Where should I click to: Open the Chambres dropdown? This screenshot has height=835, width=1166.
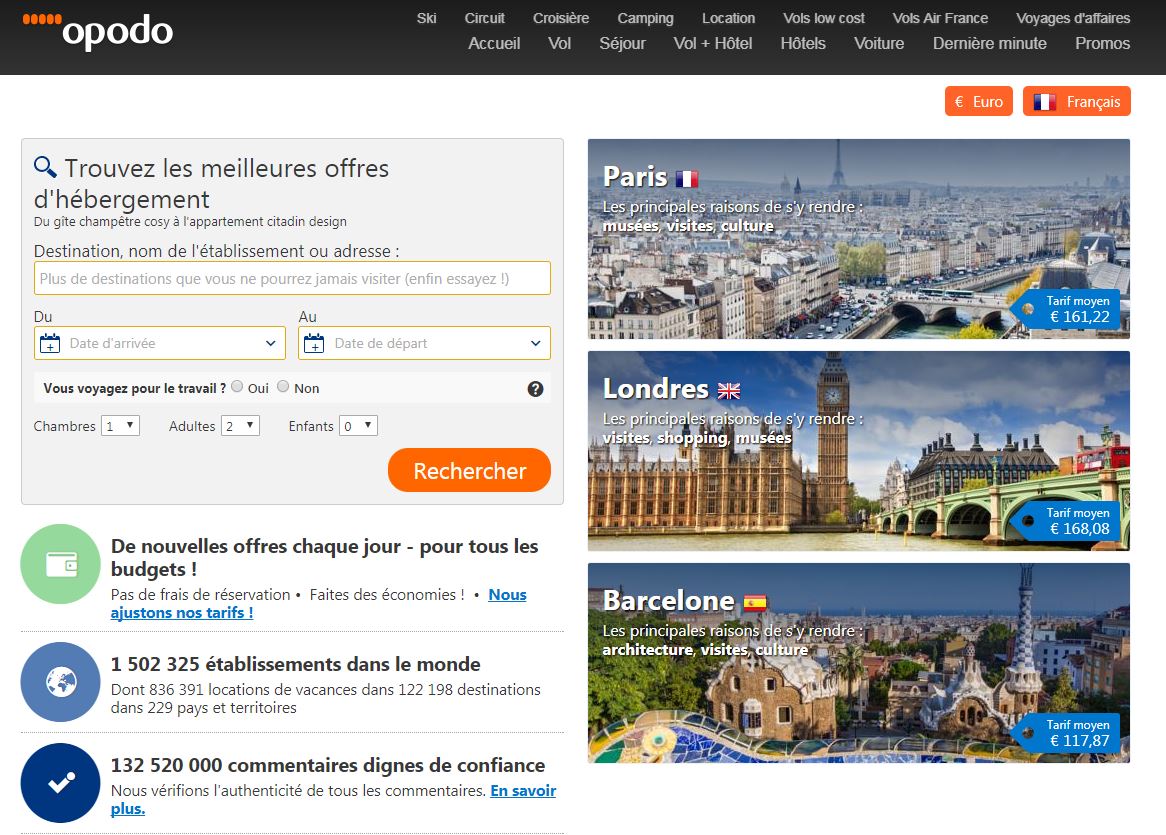[119, 425]
